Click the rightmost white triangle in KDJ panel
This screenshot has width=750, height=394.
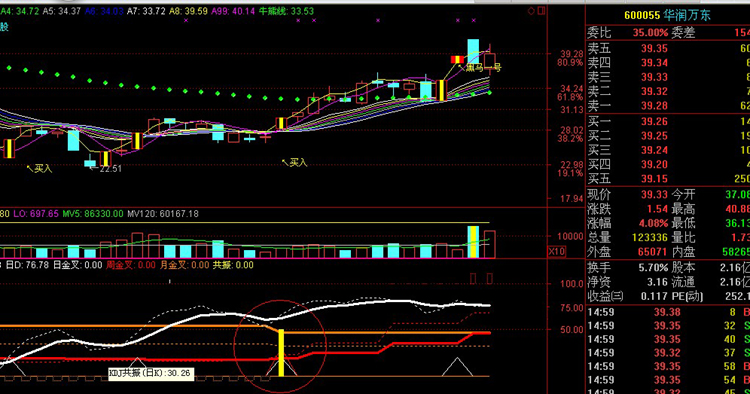point(457,367)
